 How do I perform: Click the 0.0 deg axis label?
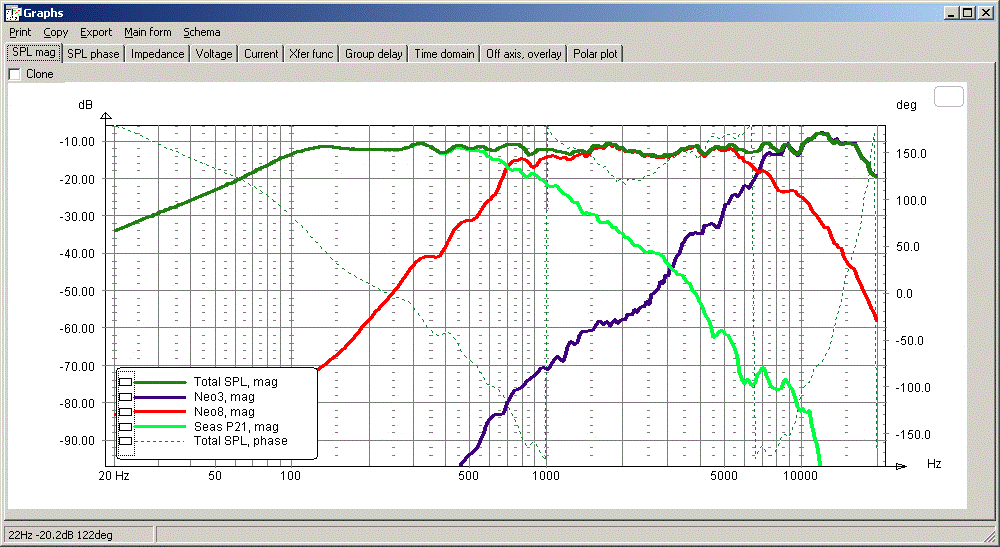click(x=904, y=294)
